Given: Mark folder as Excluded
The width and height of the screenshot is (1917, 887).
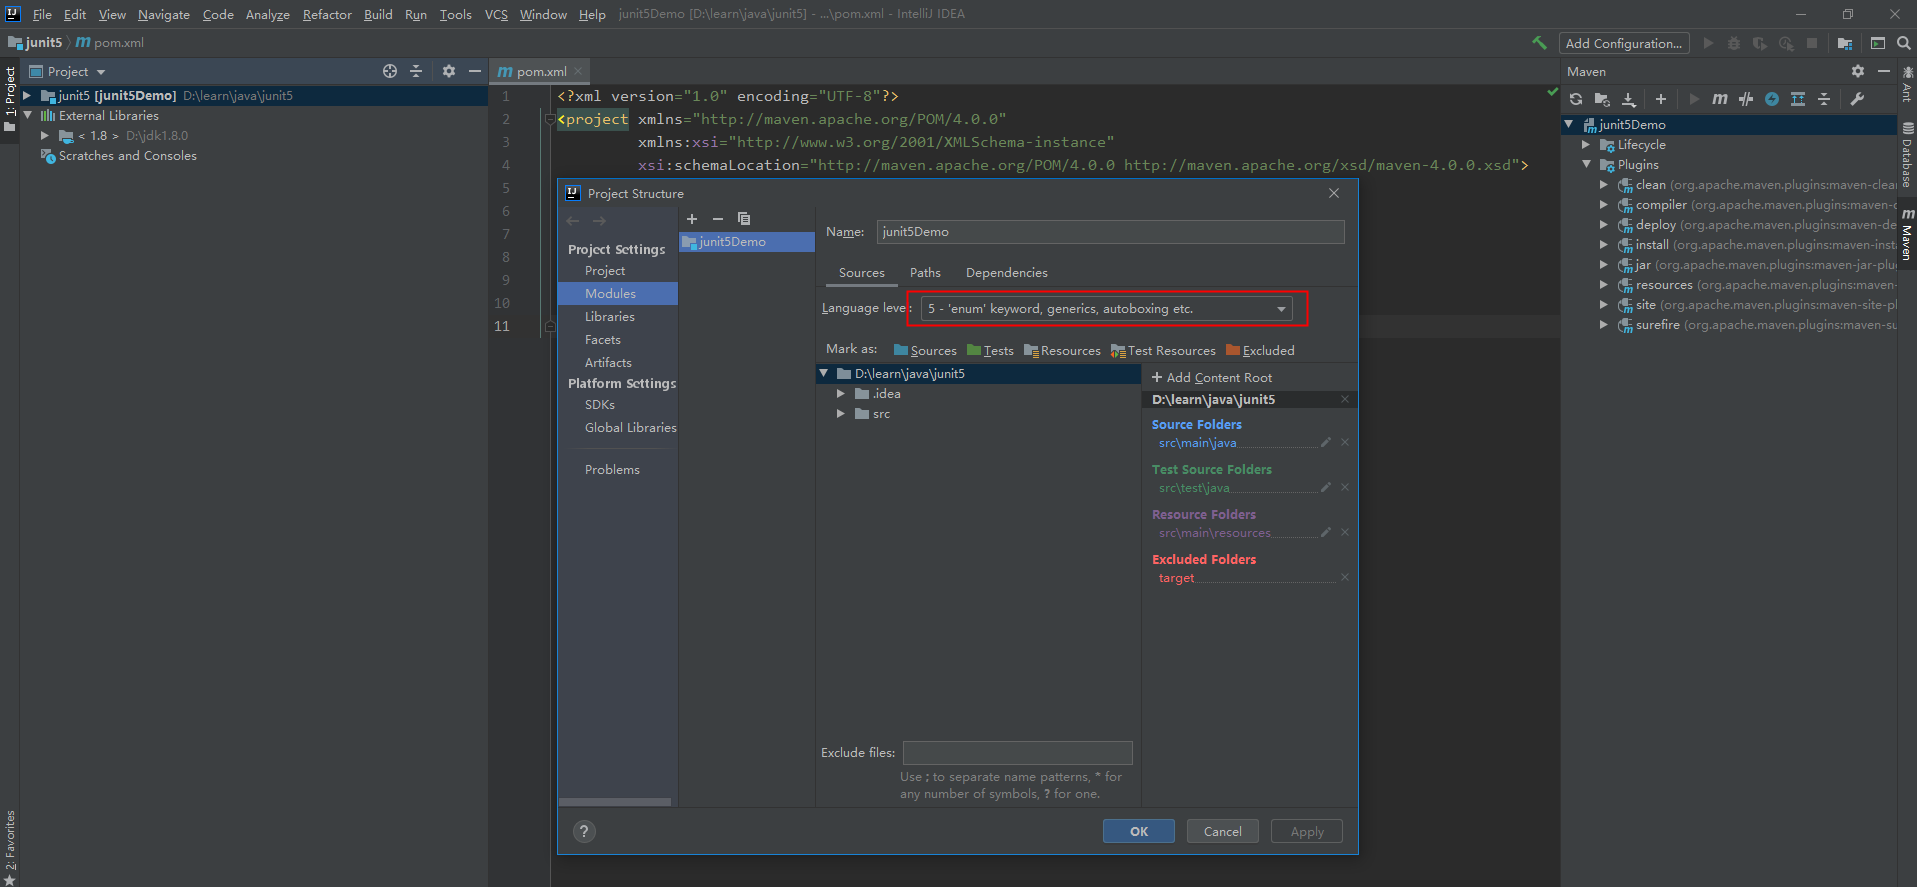Looking at the screenshot, I should (1260, 351).
